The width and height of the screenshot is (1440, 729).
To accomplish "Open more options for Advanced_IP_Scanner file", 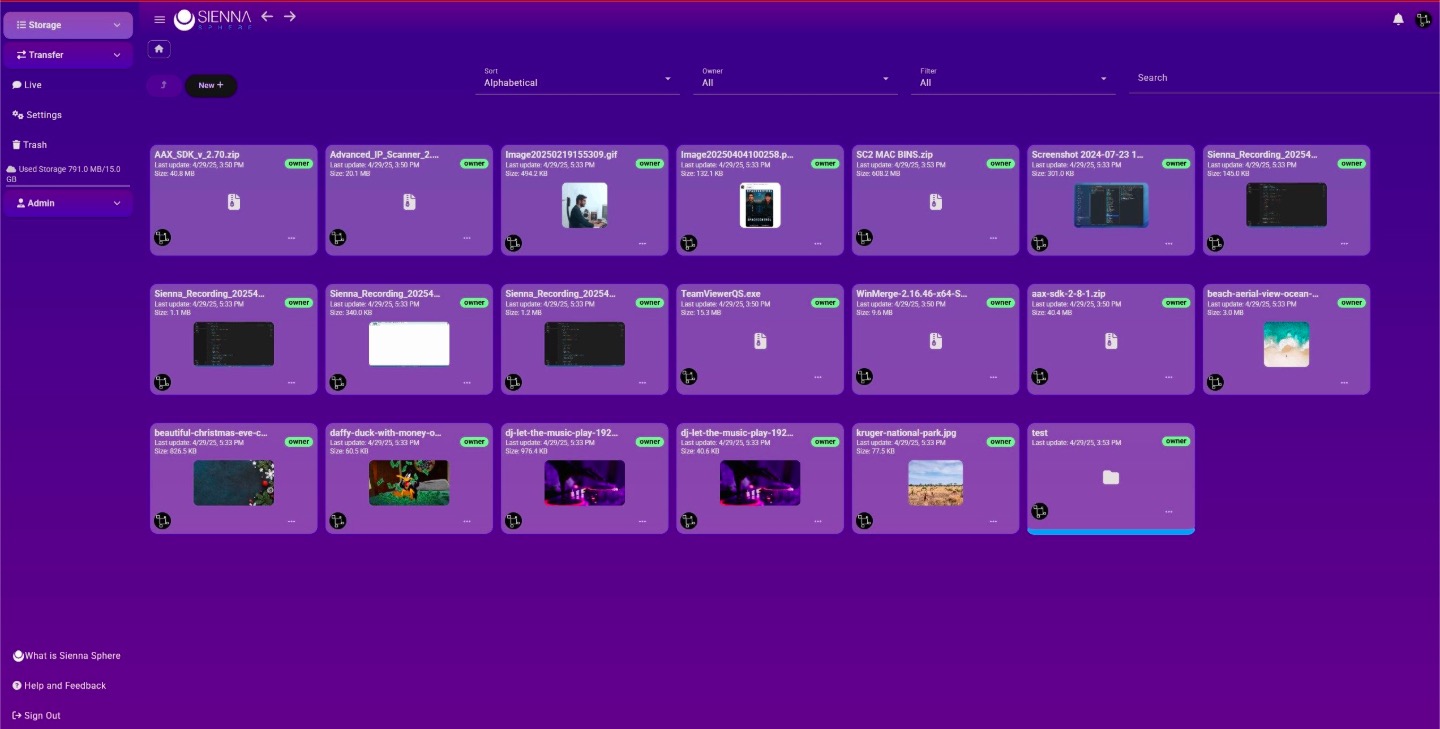I will click(x=467, y=238).
